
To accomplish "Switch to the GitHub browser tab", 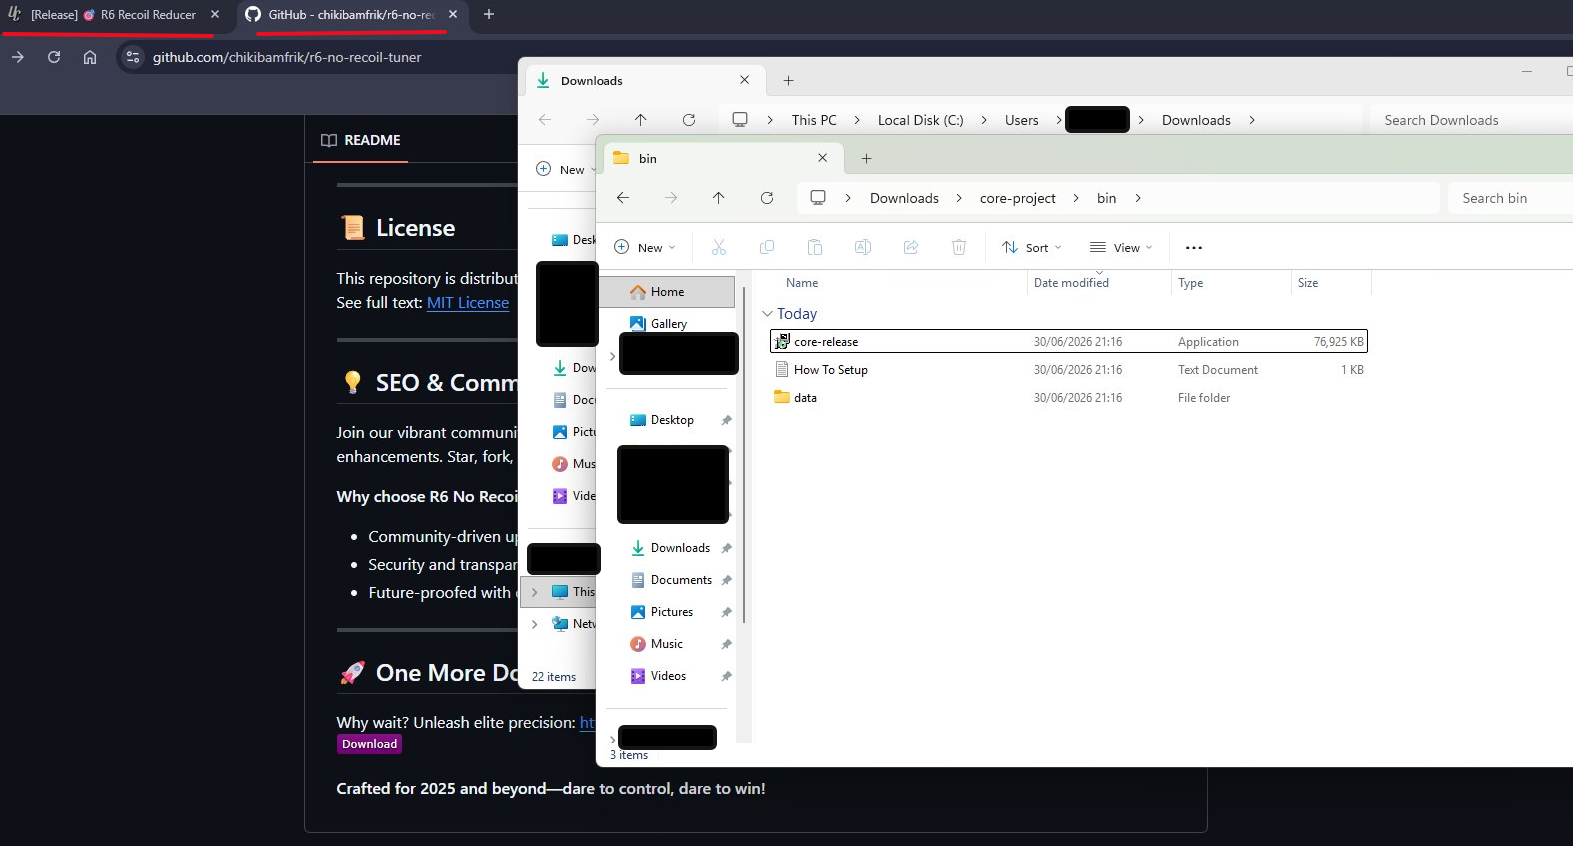I will click(350, 14).
